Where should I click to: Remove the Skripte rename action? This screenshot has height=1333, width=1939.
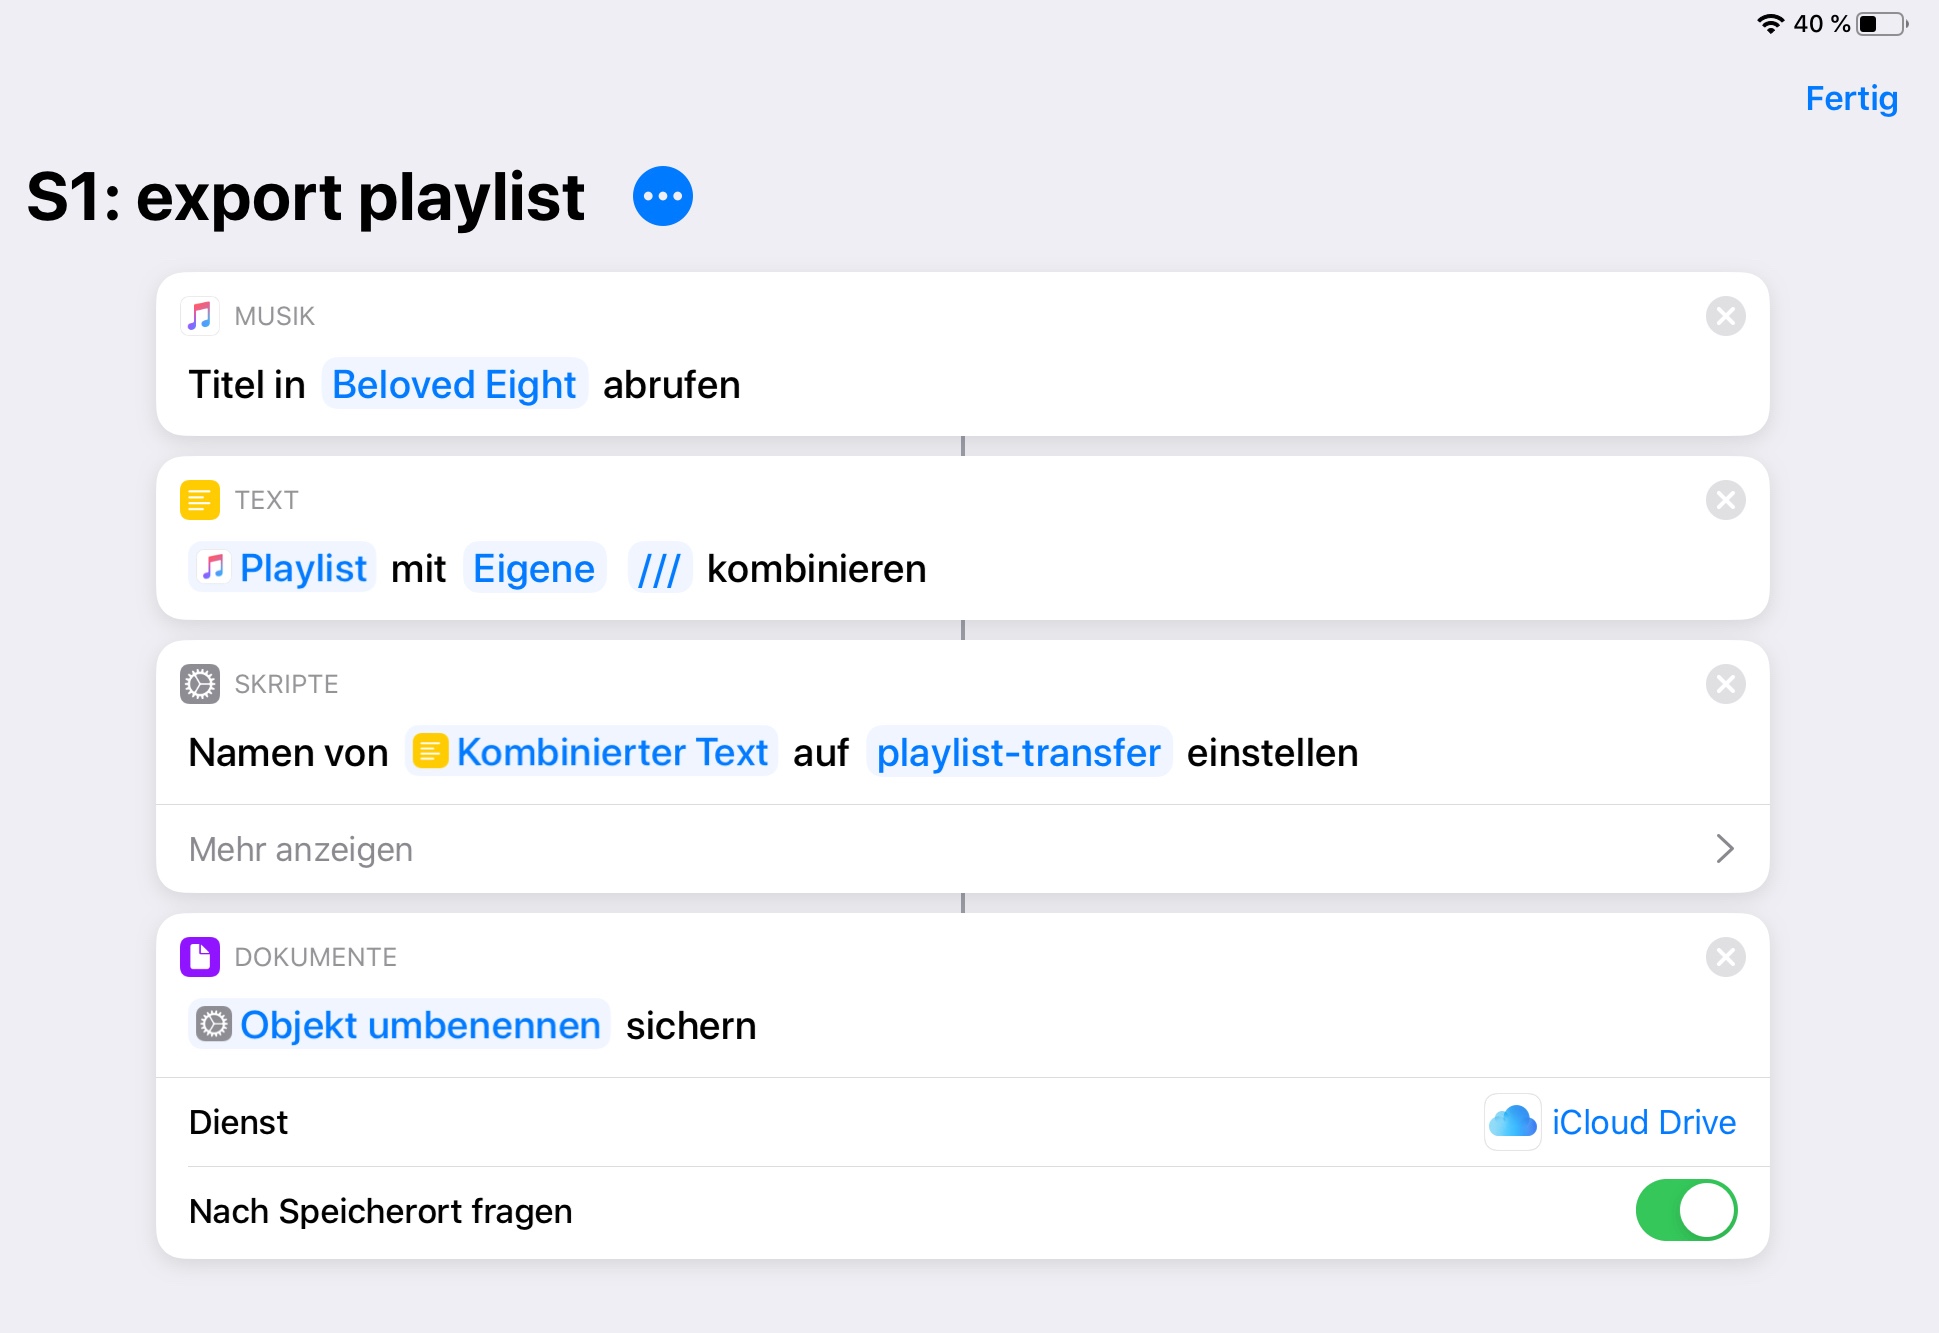click(x=1725, y=684)
